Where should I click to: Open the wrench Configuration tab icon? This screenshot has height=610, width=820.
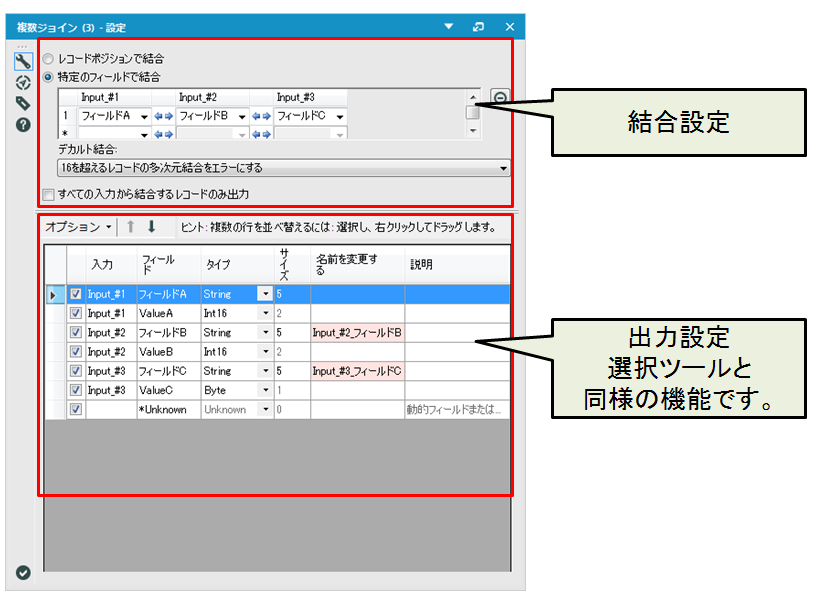tap(23, 61)
